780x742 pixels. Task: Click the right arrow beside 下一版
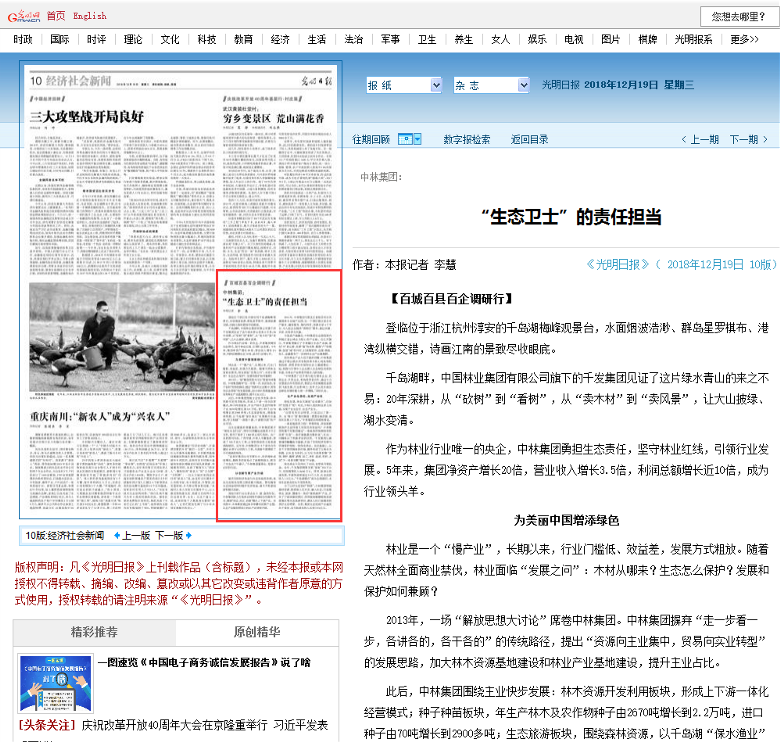[189, 536]
